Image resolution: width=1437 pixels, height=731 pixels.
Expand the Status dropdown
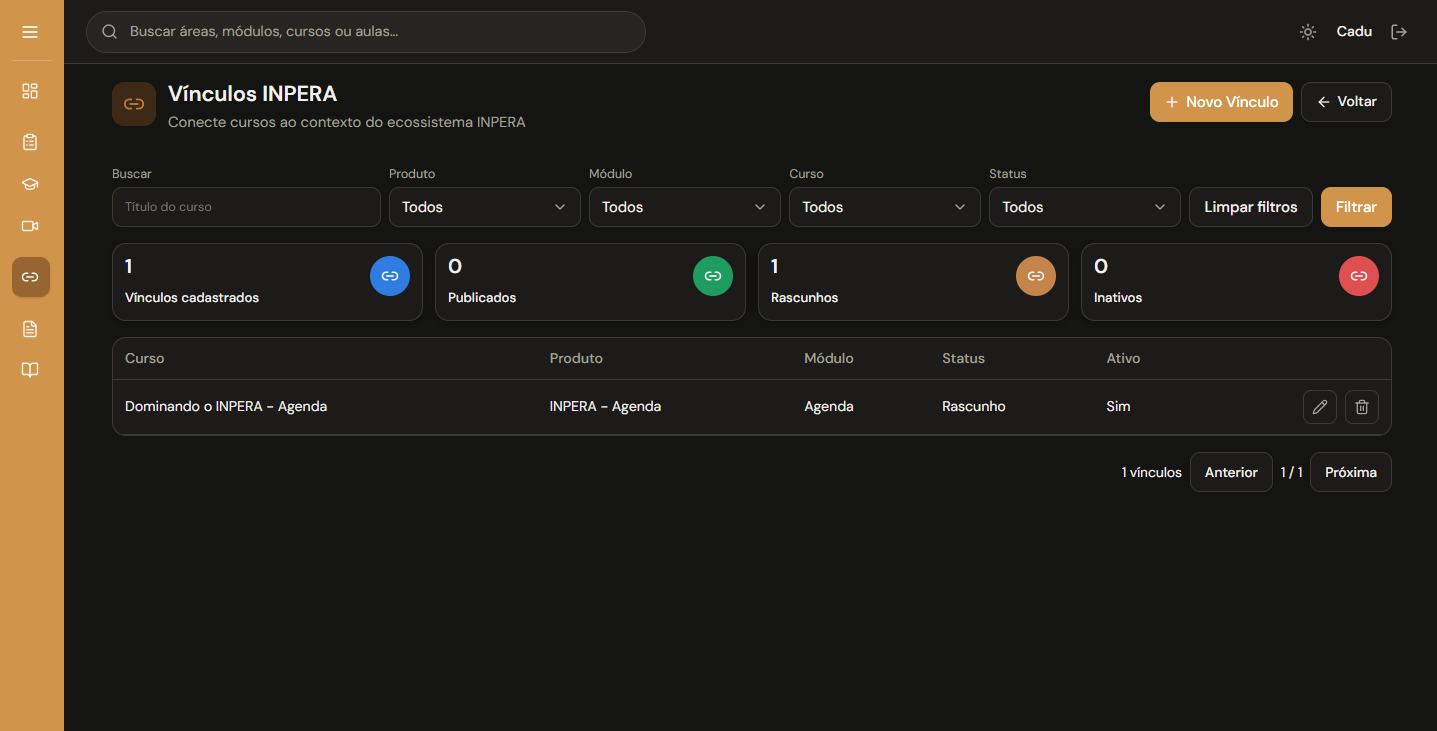point(1085,207)
